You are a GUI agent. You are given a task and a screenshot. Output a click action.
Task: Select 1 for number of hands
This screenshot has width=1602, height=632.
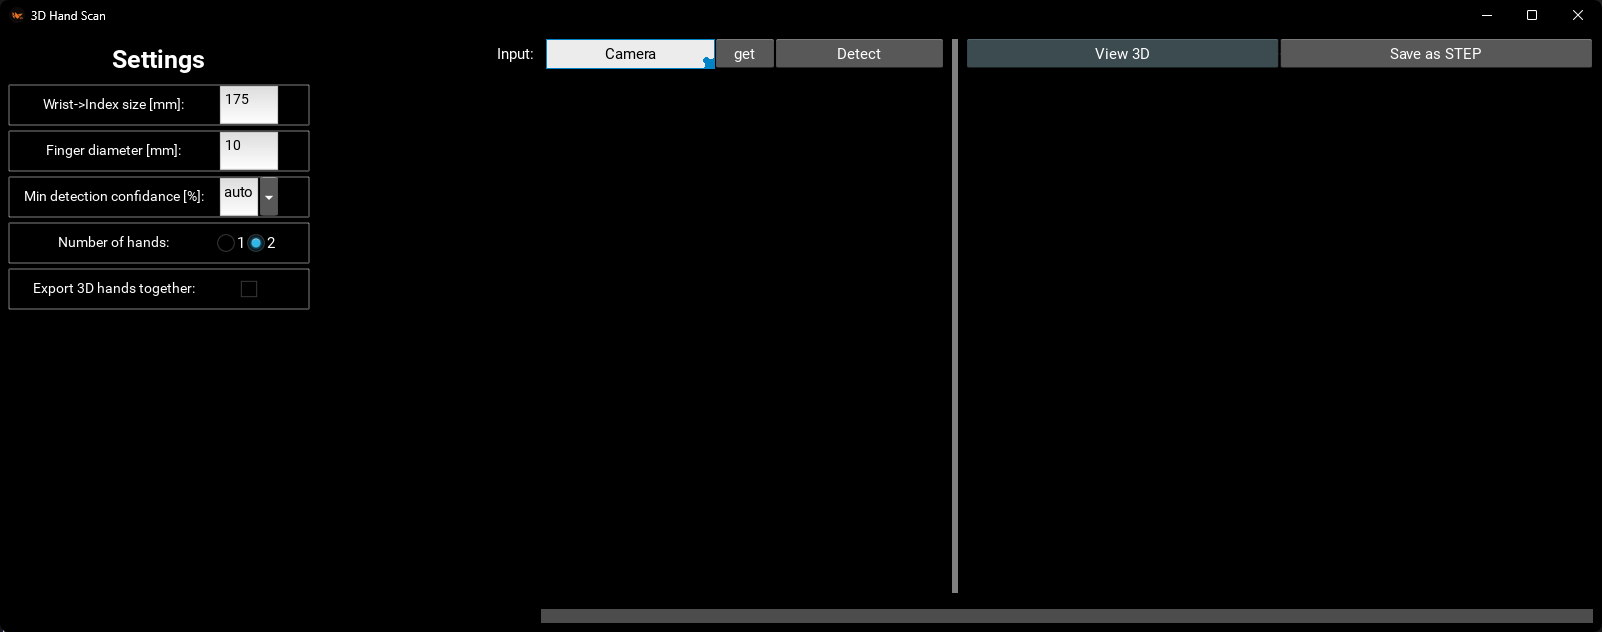(226, 243)
